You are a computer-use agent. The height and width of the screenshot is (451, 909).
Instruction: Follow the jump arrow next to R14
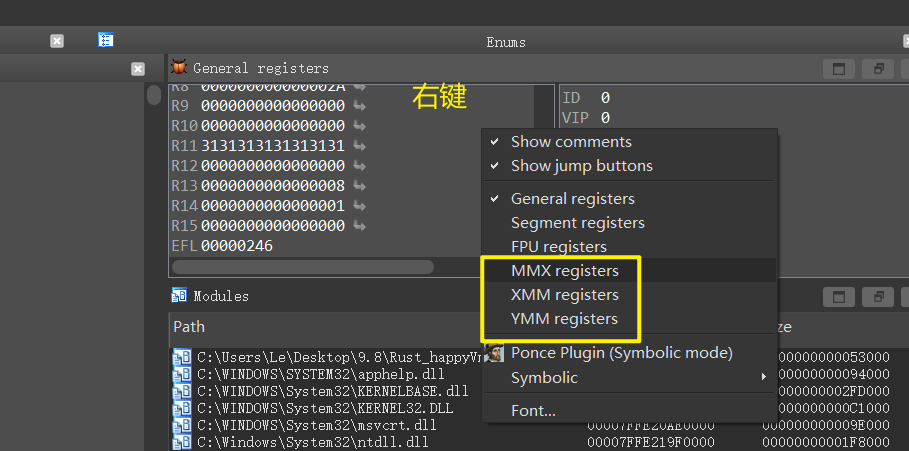359,206
